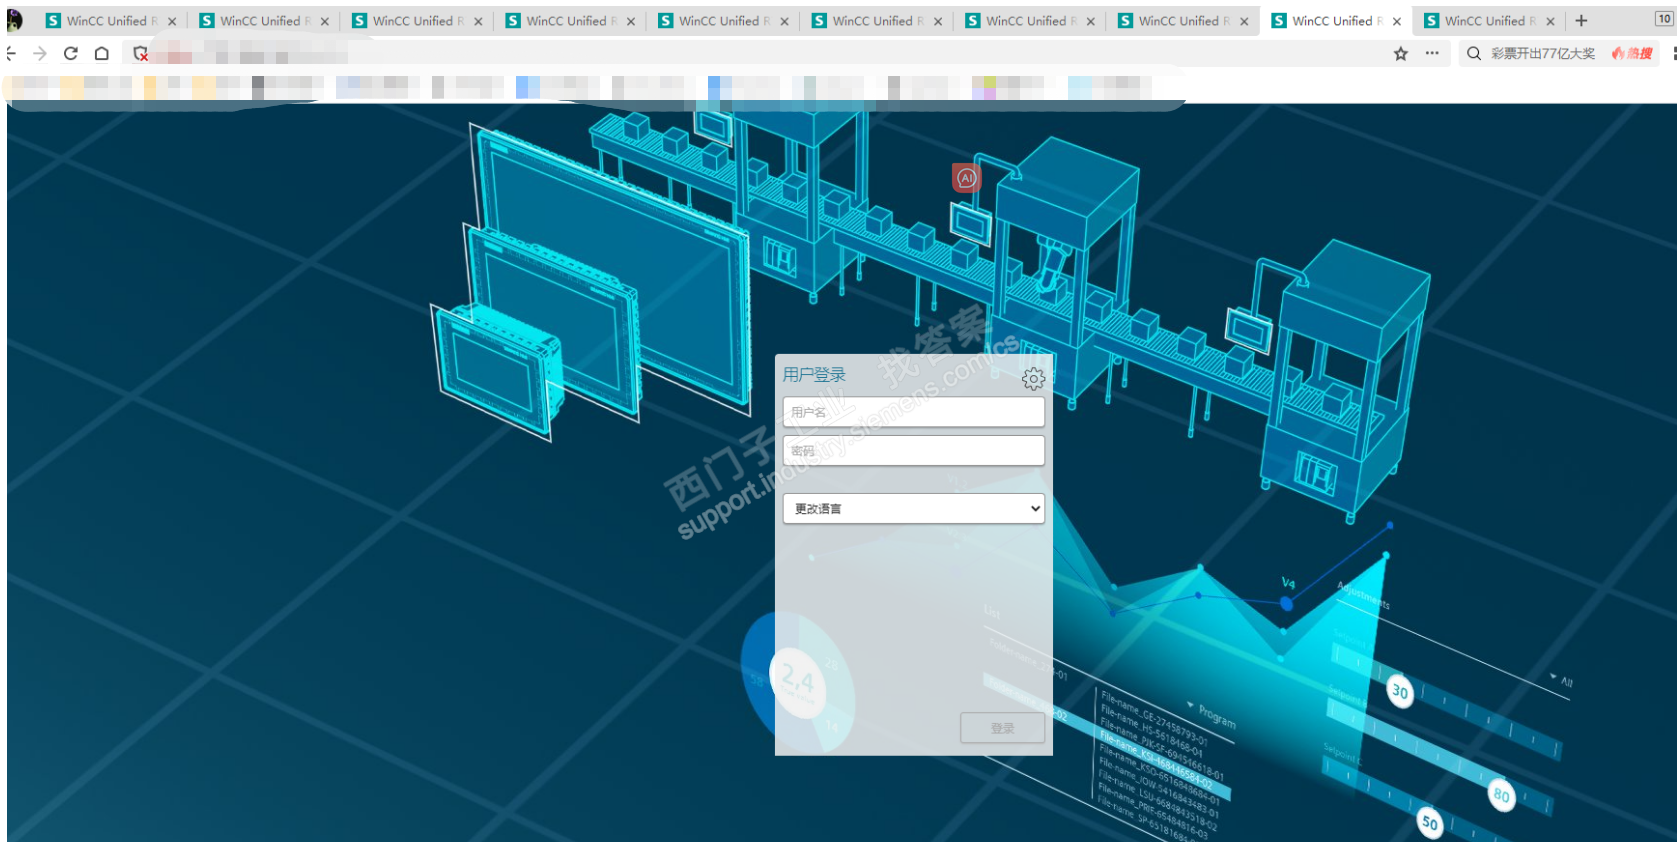Viewport: 1677px width, 842px height.
Task: Click the browser forward arrow
Action: point(40,53)
